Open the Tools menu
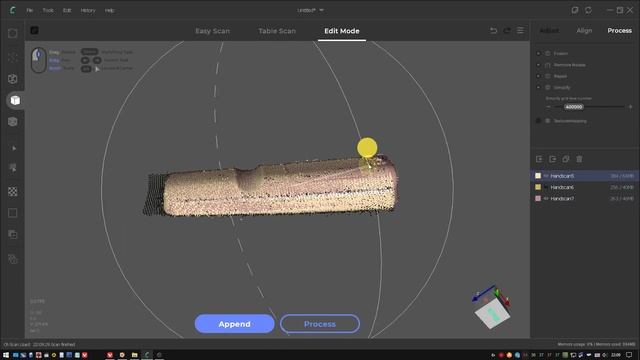Screen dimensions: 640x360 point(48,10)
